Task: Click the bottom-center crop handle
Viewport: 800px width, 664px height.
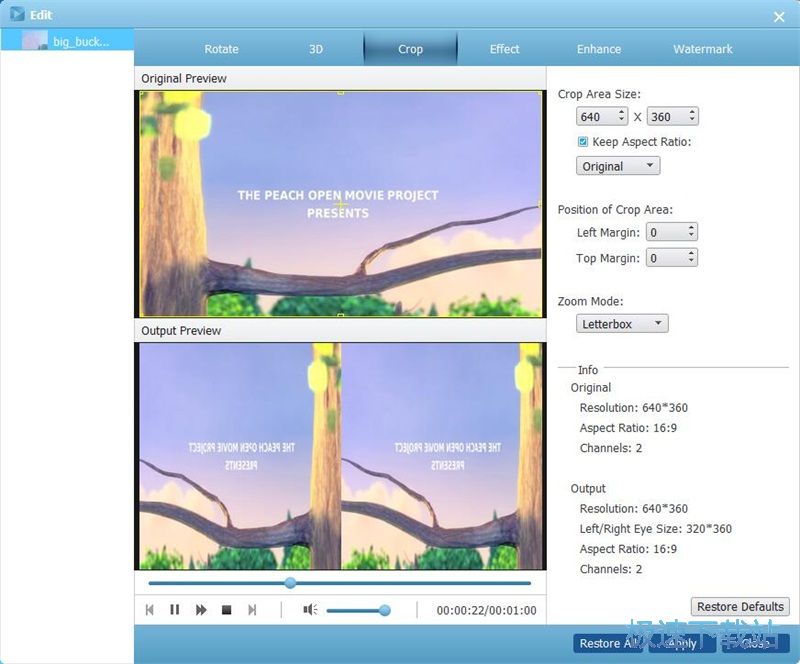Action: coord(340,315)
